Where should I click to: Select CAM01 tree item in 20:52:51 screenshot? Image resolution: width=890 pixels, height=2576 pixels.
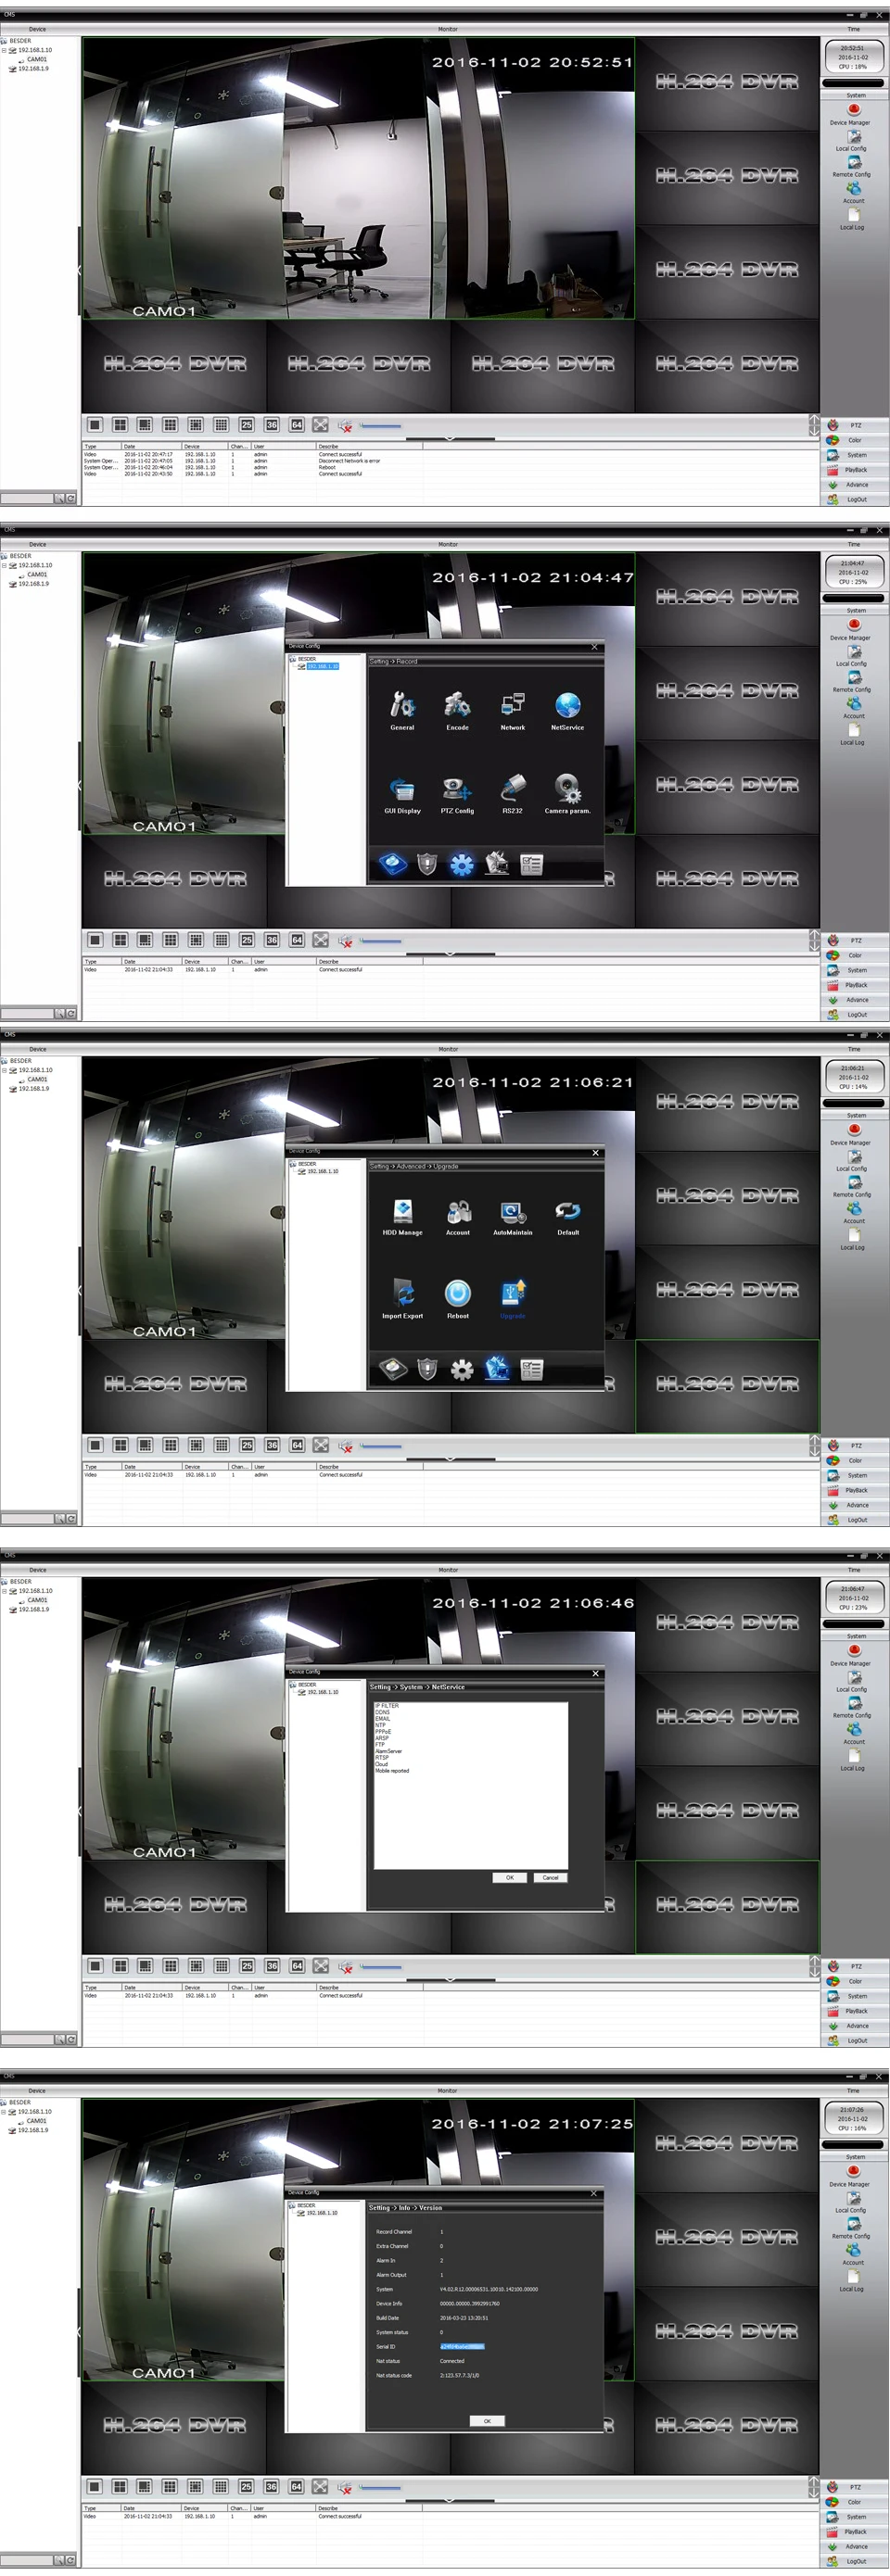pyautogui.click(x=37, y=59)
